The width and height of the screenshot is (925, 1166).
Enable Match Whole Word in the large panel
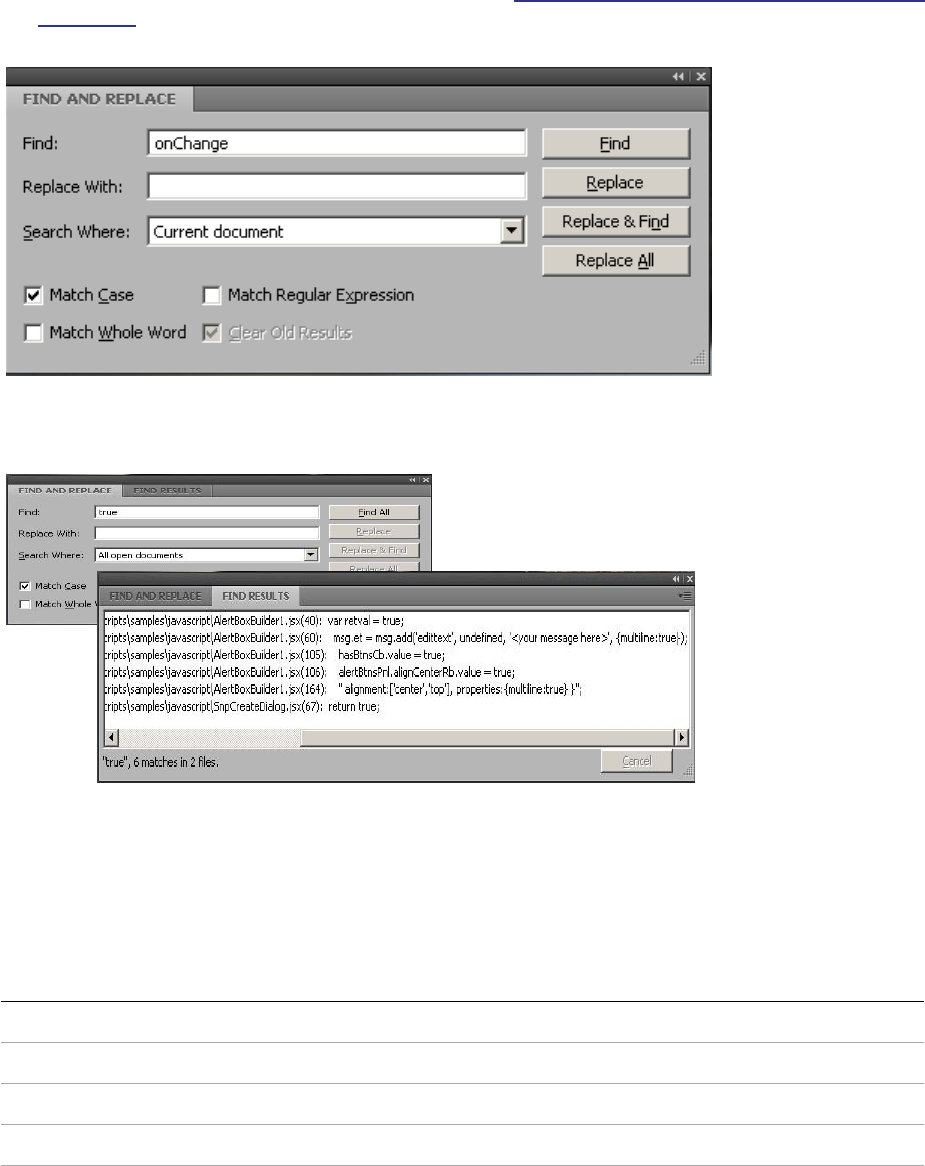click(33, 332)
